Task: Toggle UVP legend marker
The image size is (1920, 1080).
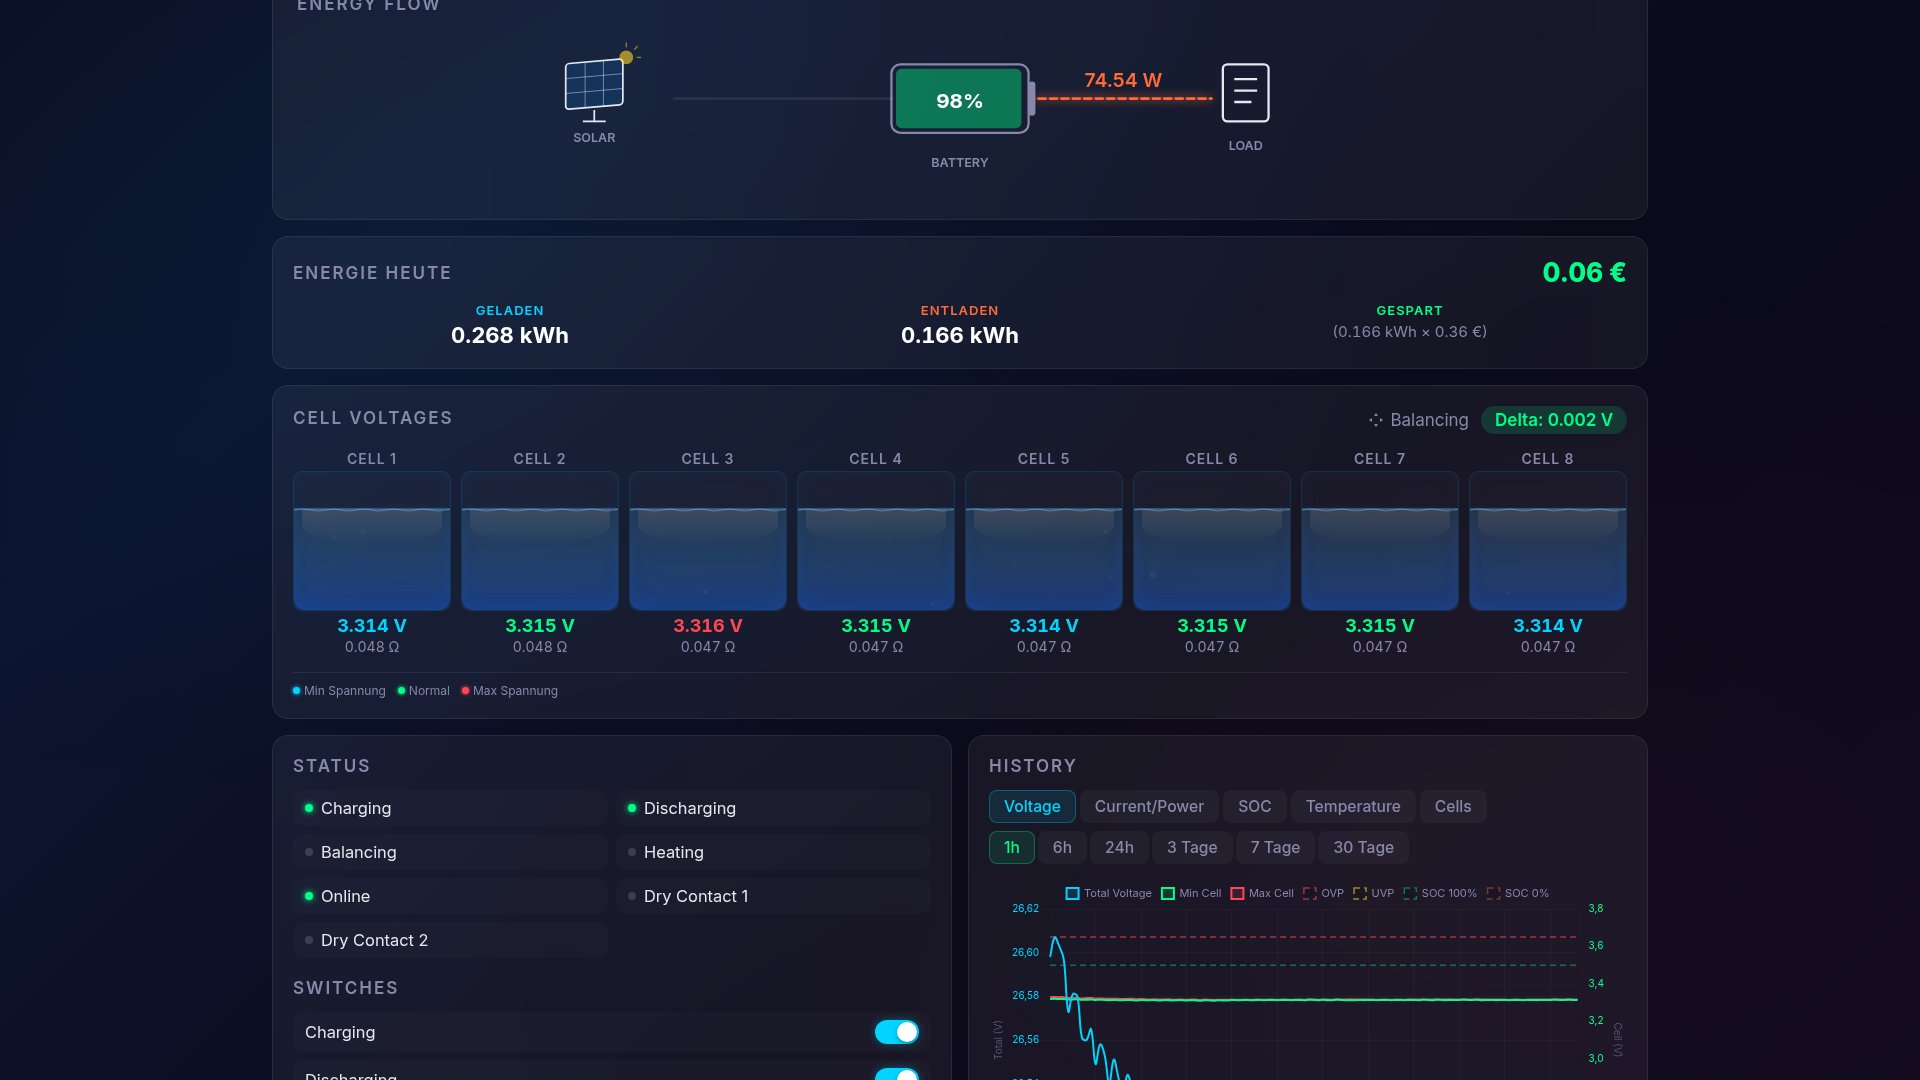Action: point(1360,894)
